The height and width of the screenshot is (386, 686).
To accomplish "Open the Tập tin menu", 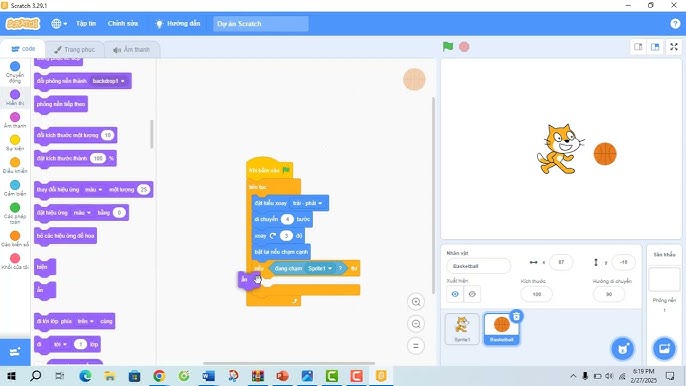I will pyautogui.click(x=86, y=24).
